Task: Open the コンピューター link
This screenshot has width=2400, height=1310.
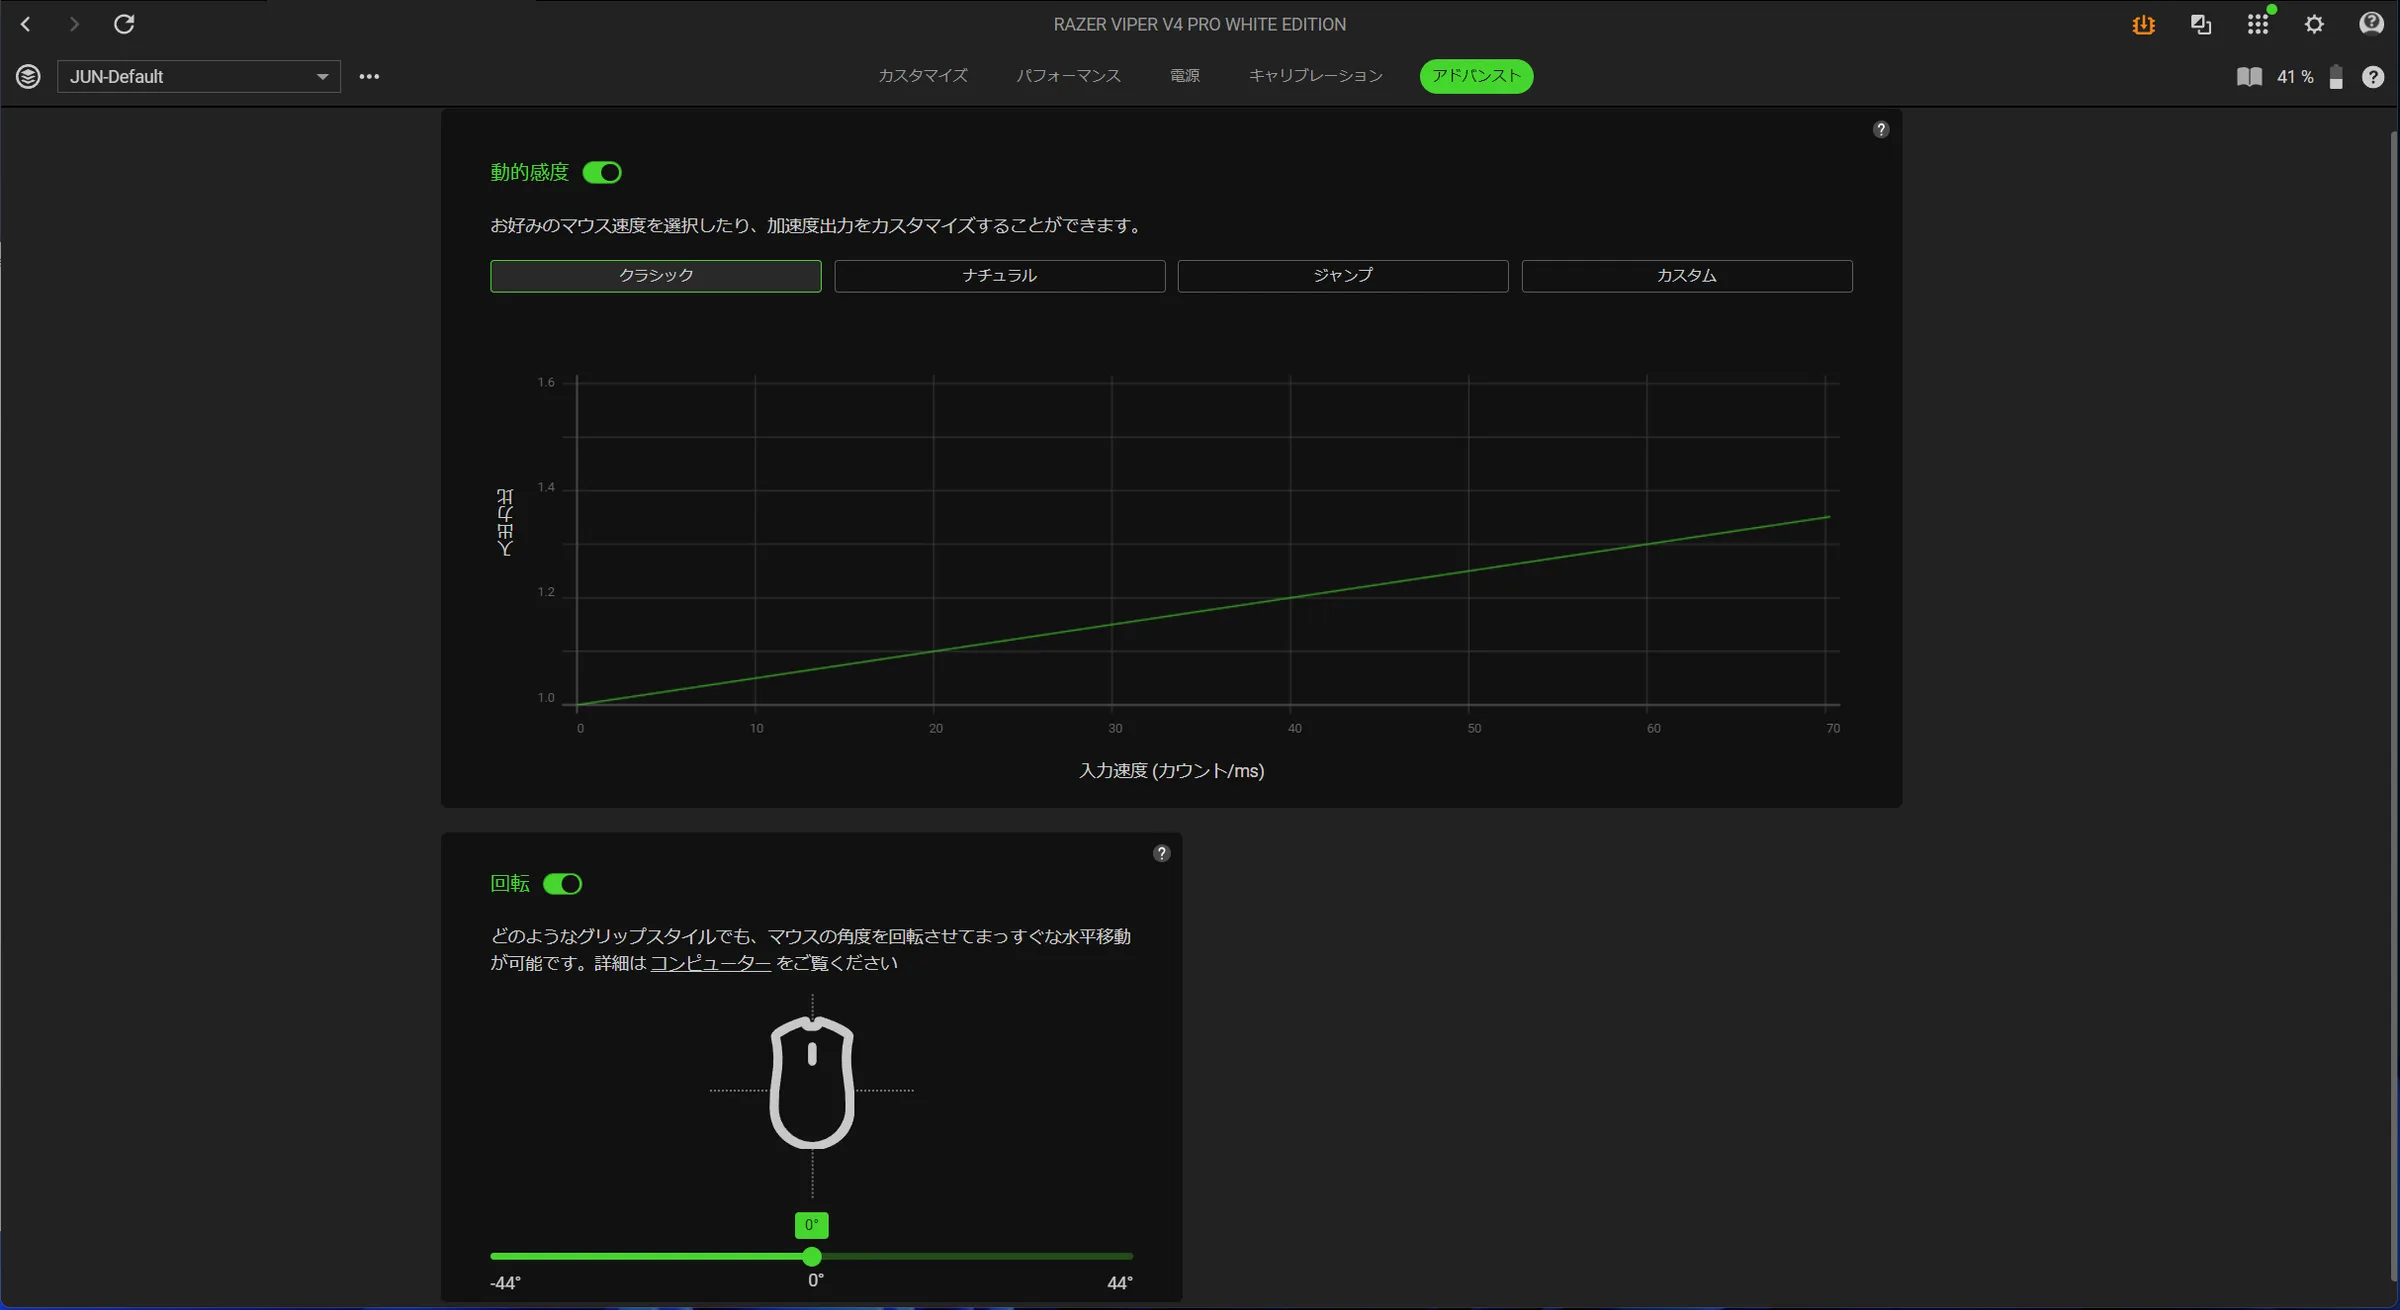Action: pyautogui.click(x=711, y=963)
